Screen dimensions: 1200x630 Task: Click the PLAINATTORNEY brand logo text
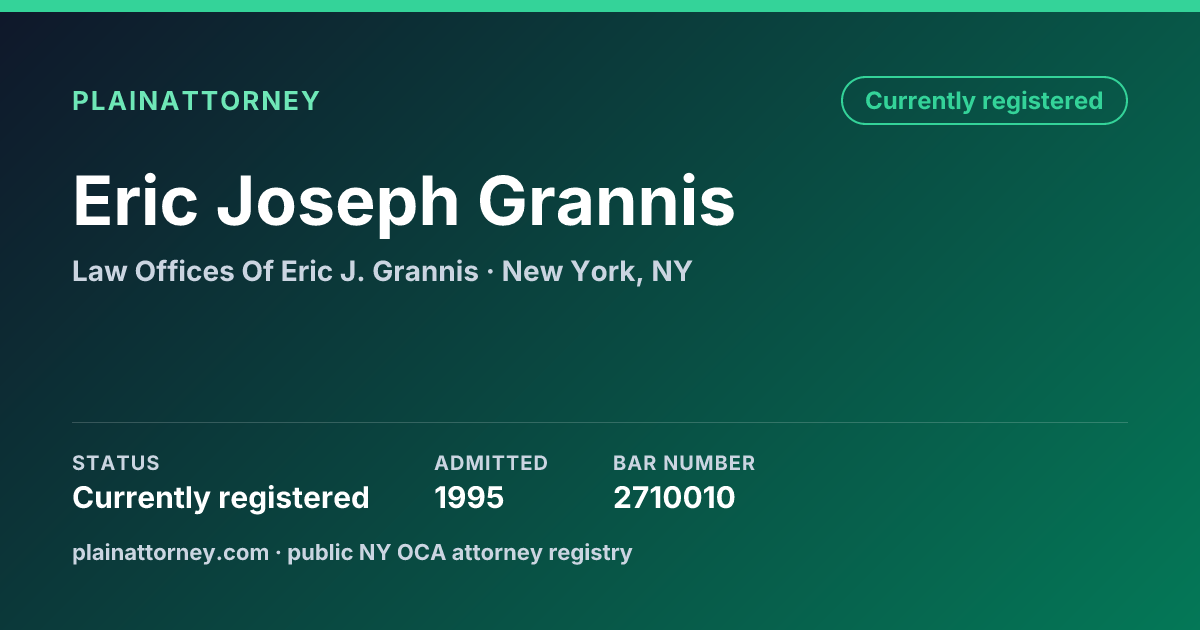pos(196,101)
